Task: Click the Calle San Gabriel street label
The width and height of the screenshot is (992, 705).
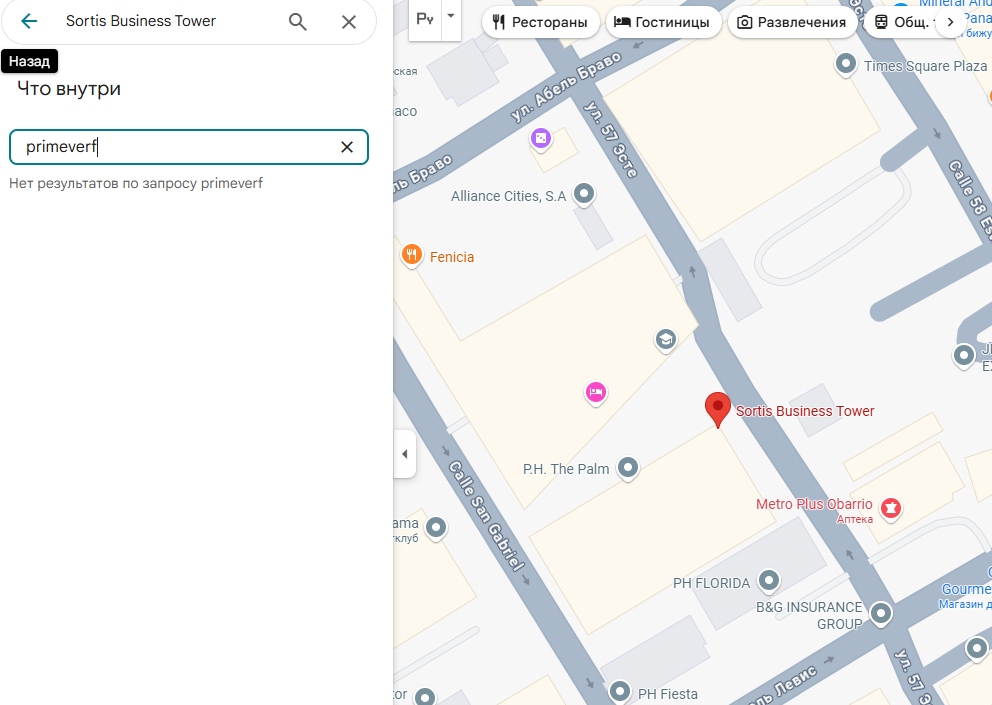Action: point(487,516)
